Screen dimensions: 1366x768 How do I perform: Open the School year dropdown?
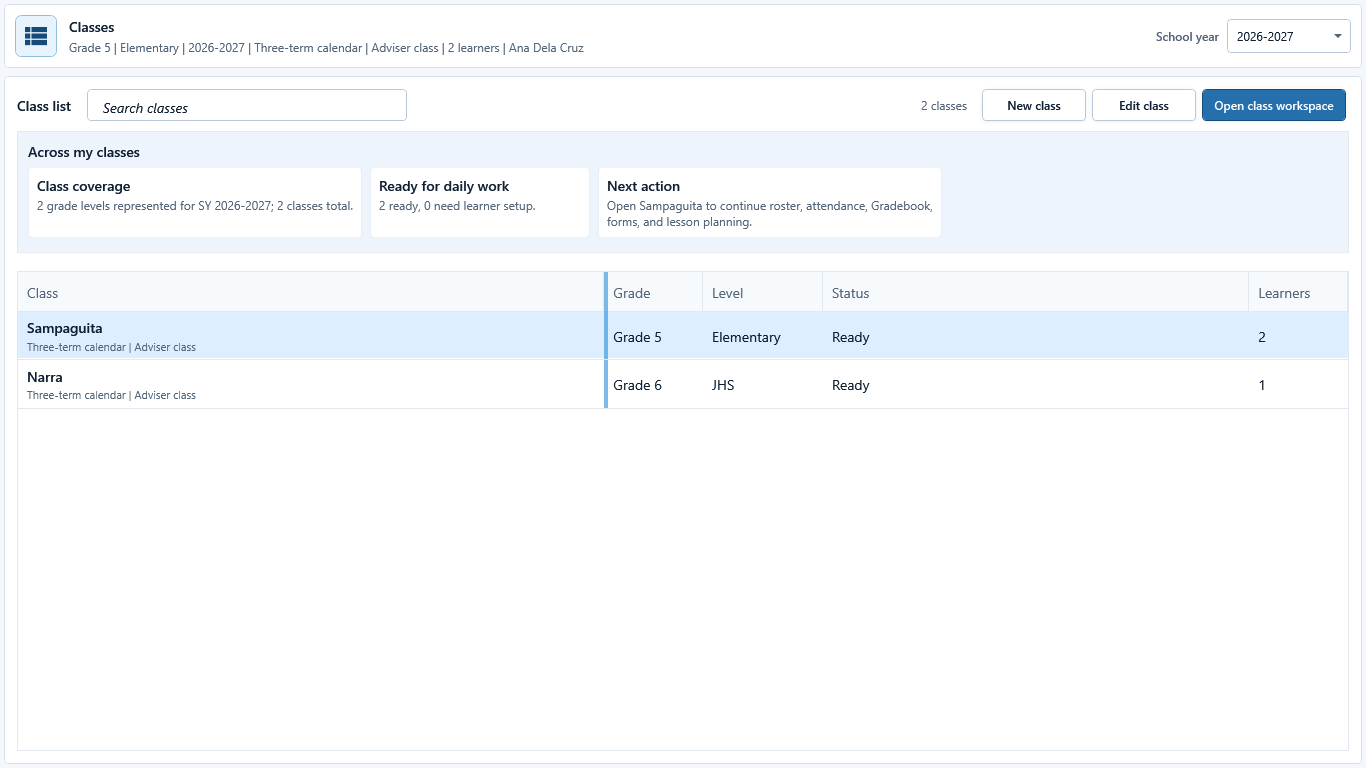click(1288, 36)
